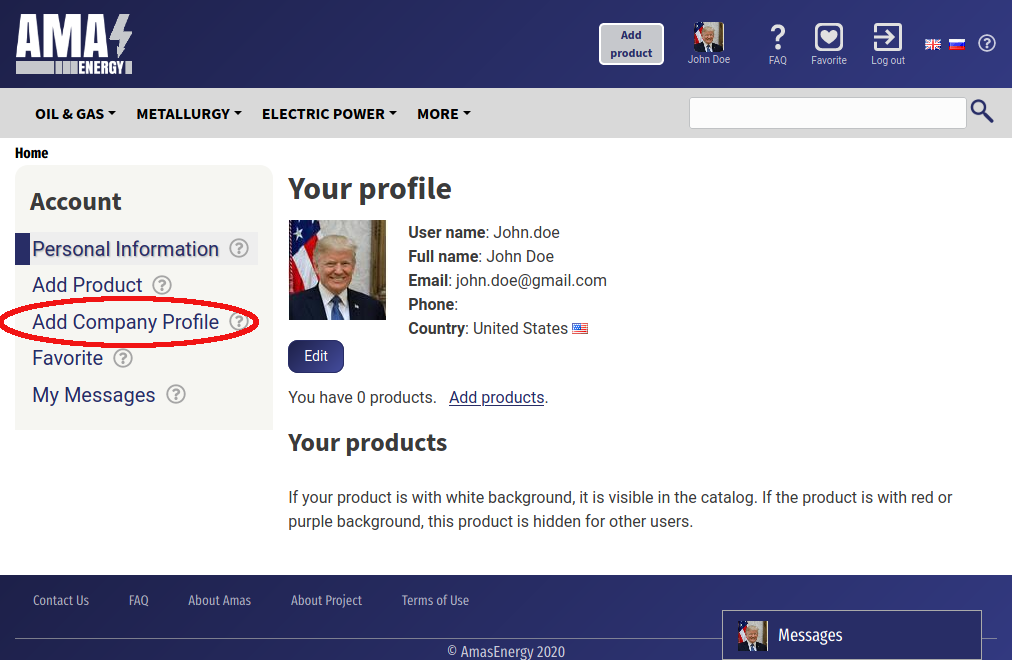Switch language to English flag

pos(933,45)
